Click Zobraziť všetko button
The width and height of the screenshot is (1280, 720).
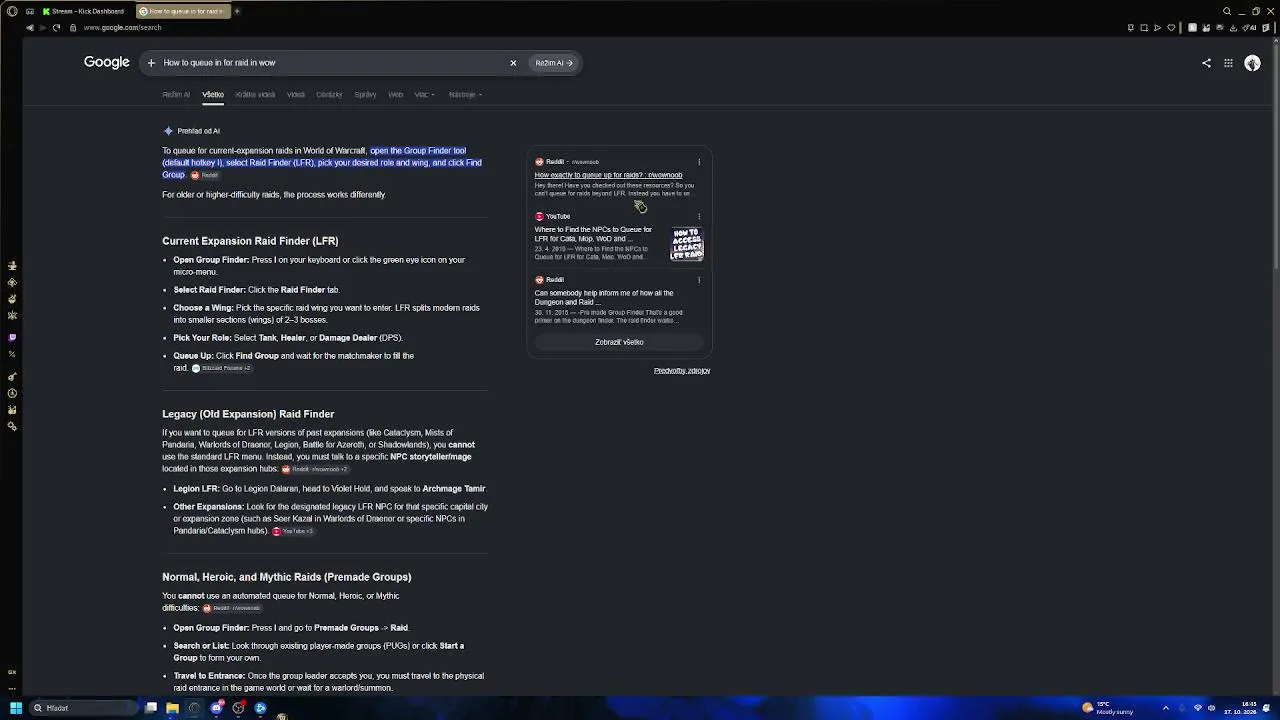pyautogui.click(x=619, y=342)
